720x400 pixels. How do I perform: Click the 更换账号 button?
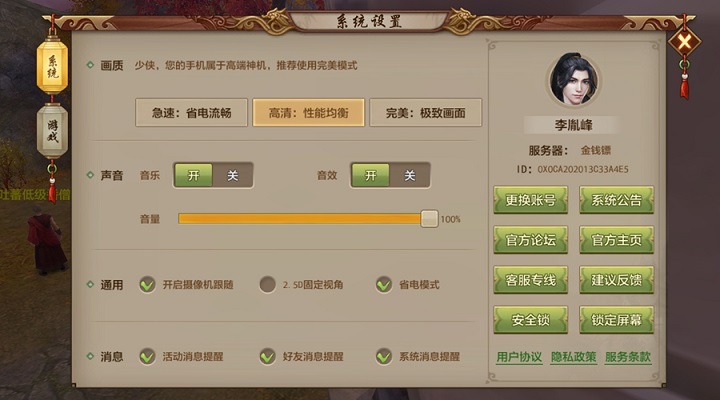tap(531, 200)
